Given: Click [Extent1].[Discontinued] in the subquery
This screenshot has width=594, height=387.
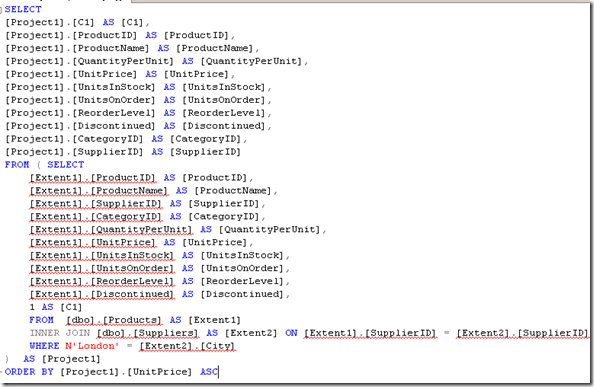Looking at the screenshot, I should click(102, 295).
